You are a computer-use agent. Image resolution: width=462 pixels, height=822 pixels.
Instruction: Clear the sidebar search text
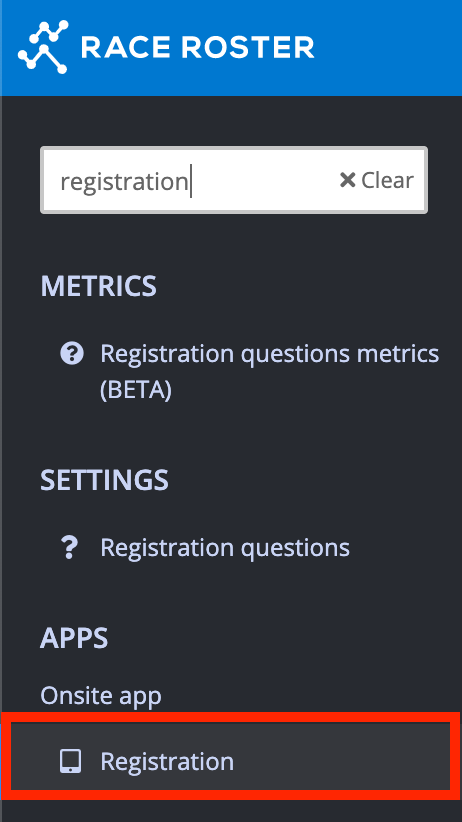[x=377, y=180]
